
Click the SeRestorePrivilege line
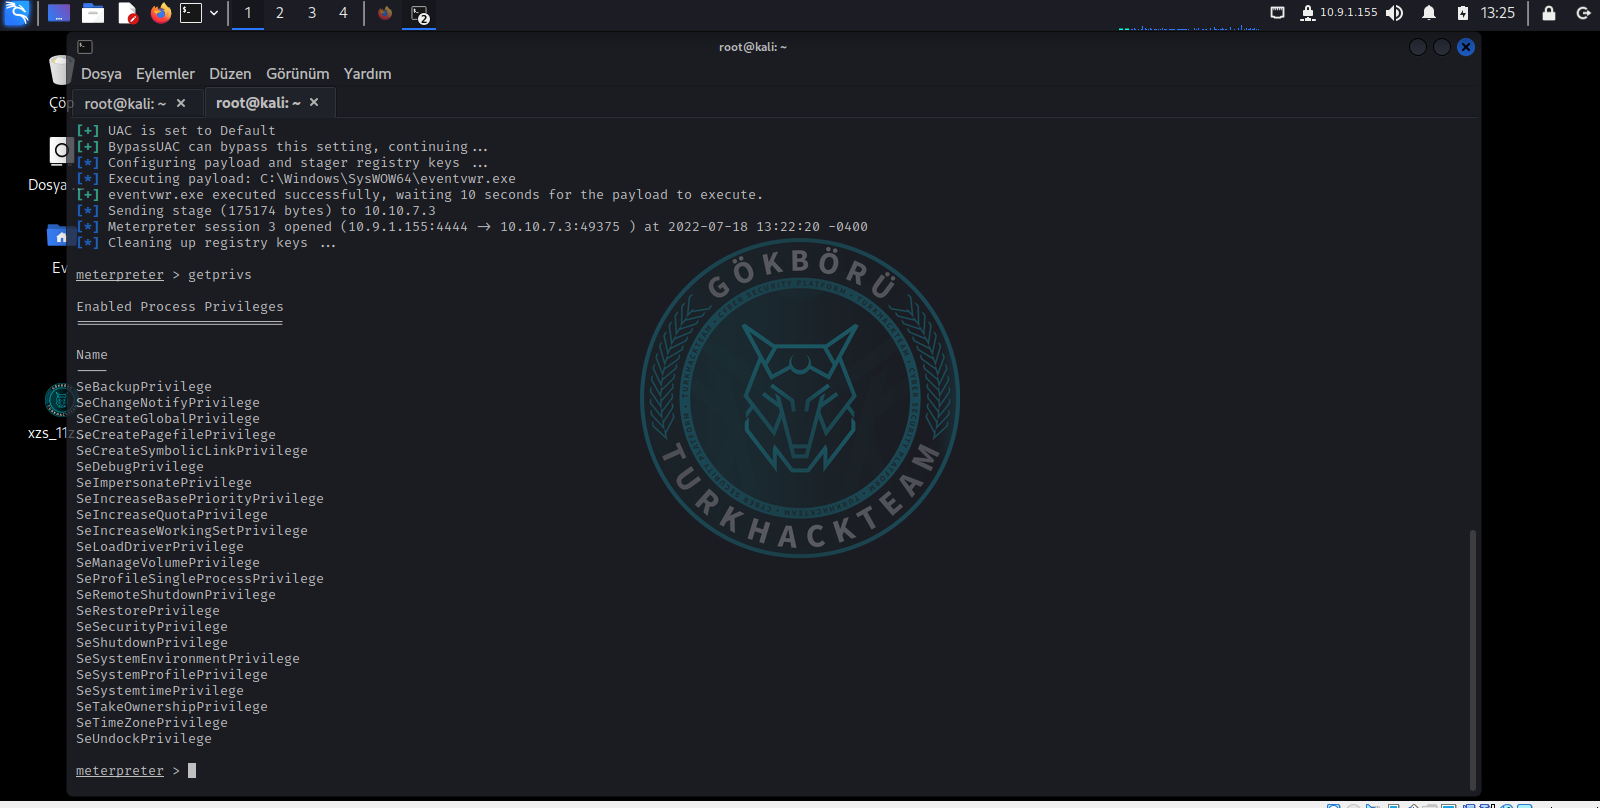(x=148, y=611)
